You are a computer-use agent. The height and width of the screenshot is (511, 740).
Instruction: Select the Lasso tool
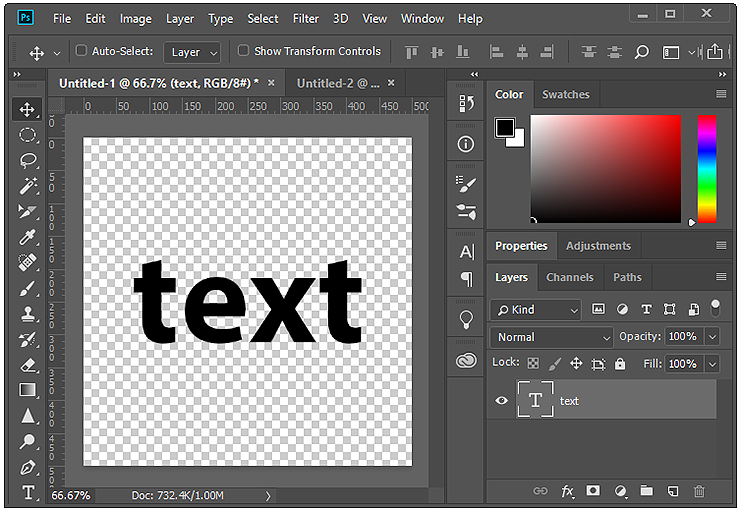27,161
